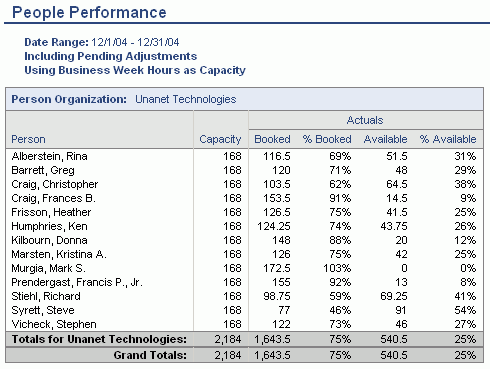Select the Grand Totals row label

(150, 355)
